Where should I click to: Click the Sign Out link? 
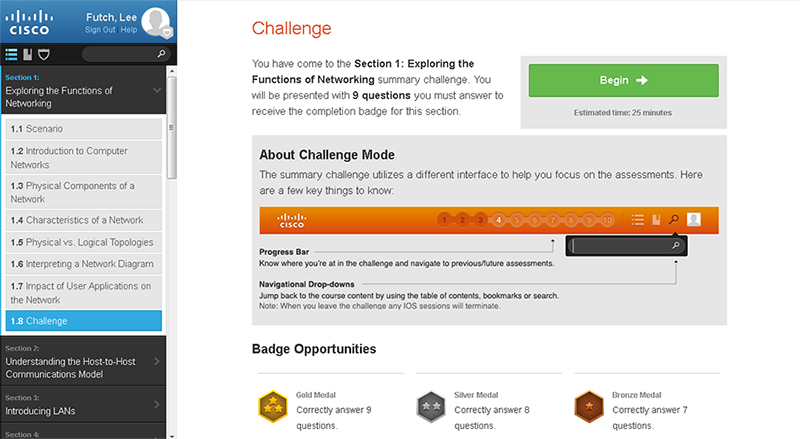pyautogui.click(x=100, y=30)
